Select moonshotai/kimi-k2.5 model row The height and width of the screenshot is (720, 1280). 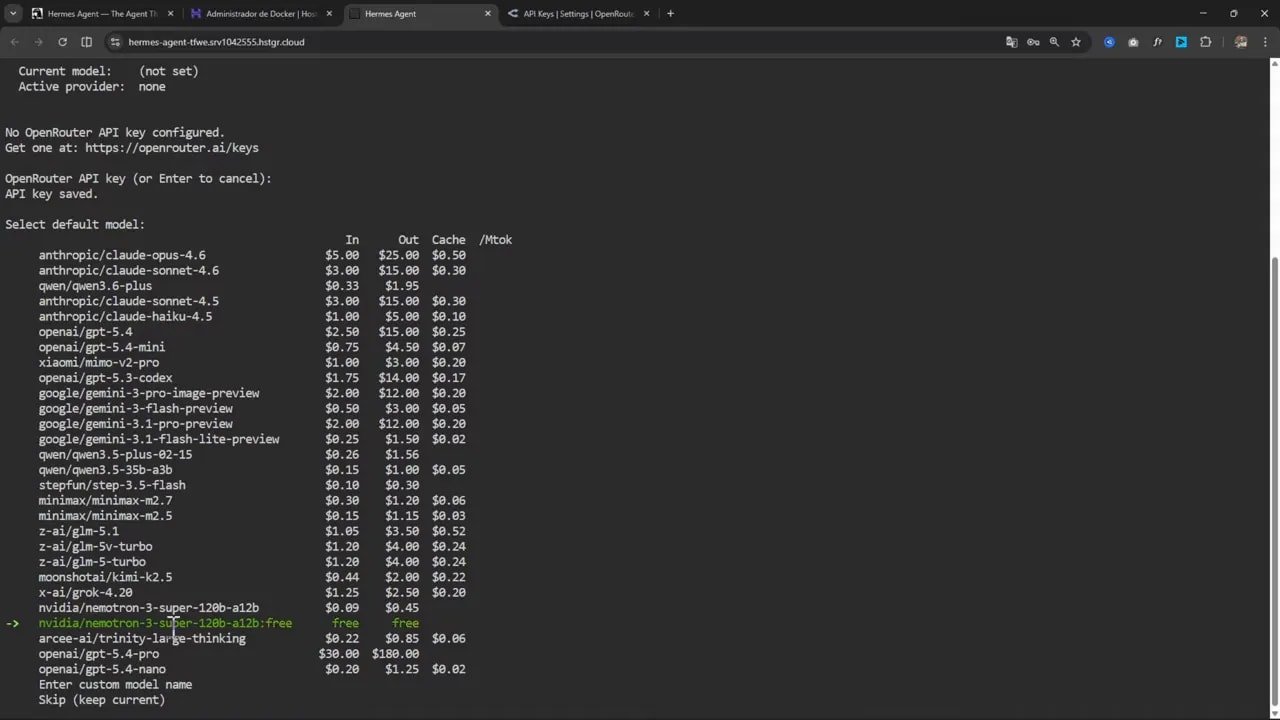click(252, 577)
